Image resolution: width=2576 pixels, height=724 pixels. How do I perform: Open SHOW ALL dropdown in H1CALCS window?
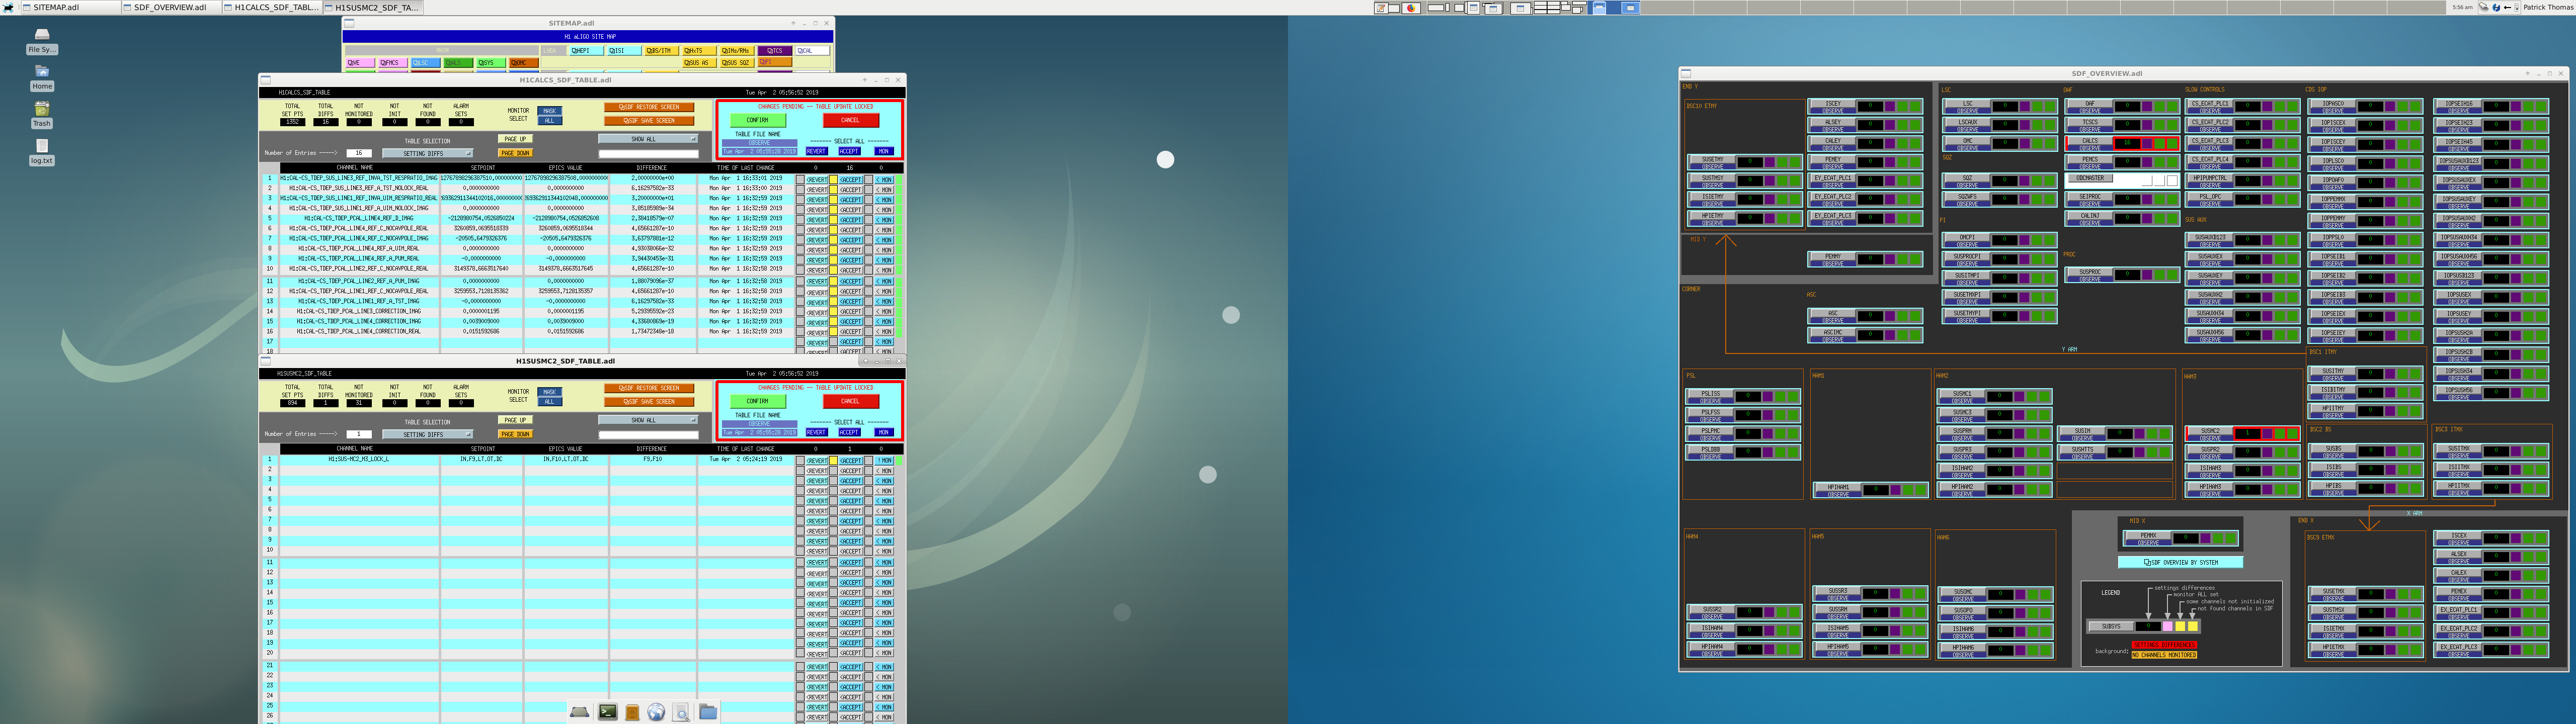[648, 139]
